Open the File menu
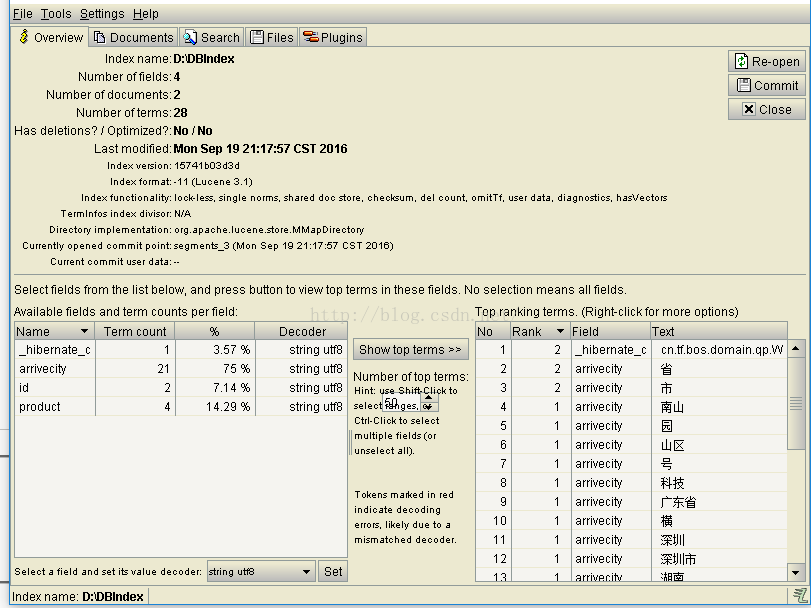811x608 pixels. click(23, 14)
